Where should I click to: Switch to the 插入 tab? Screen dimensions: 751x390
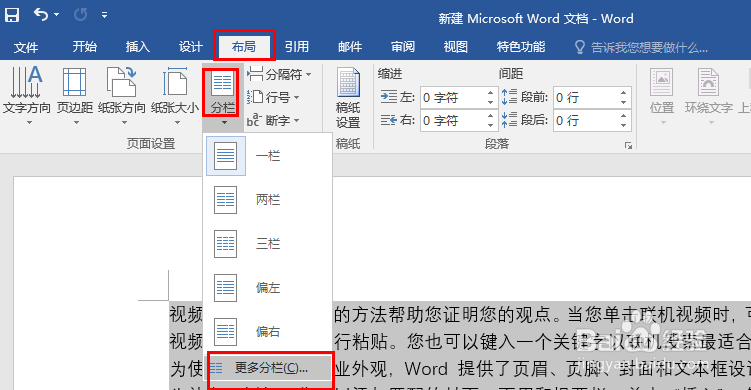[138, 46]
